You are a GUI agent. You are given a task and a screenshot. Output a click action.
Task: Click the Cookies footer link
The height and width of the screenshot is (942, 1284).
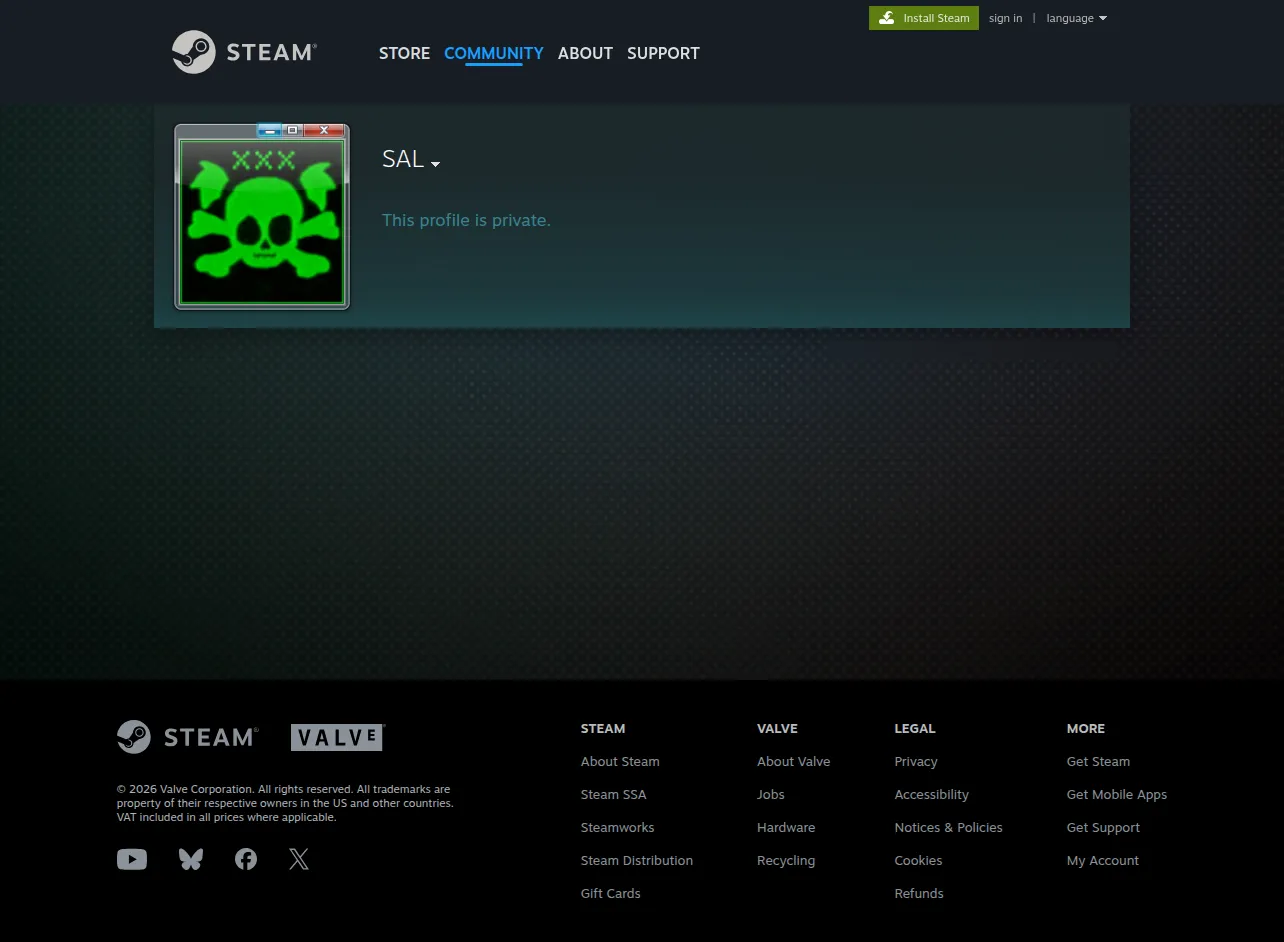(919, 860)
